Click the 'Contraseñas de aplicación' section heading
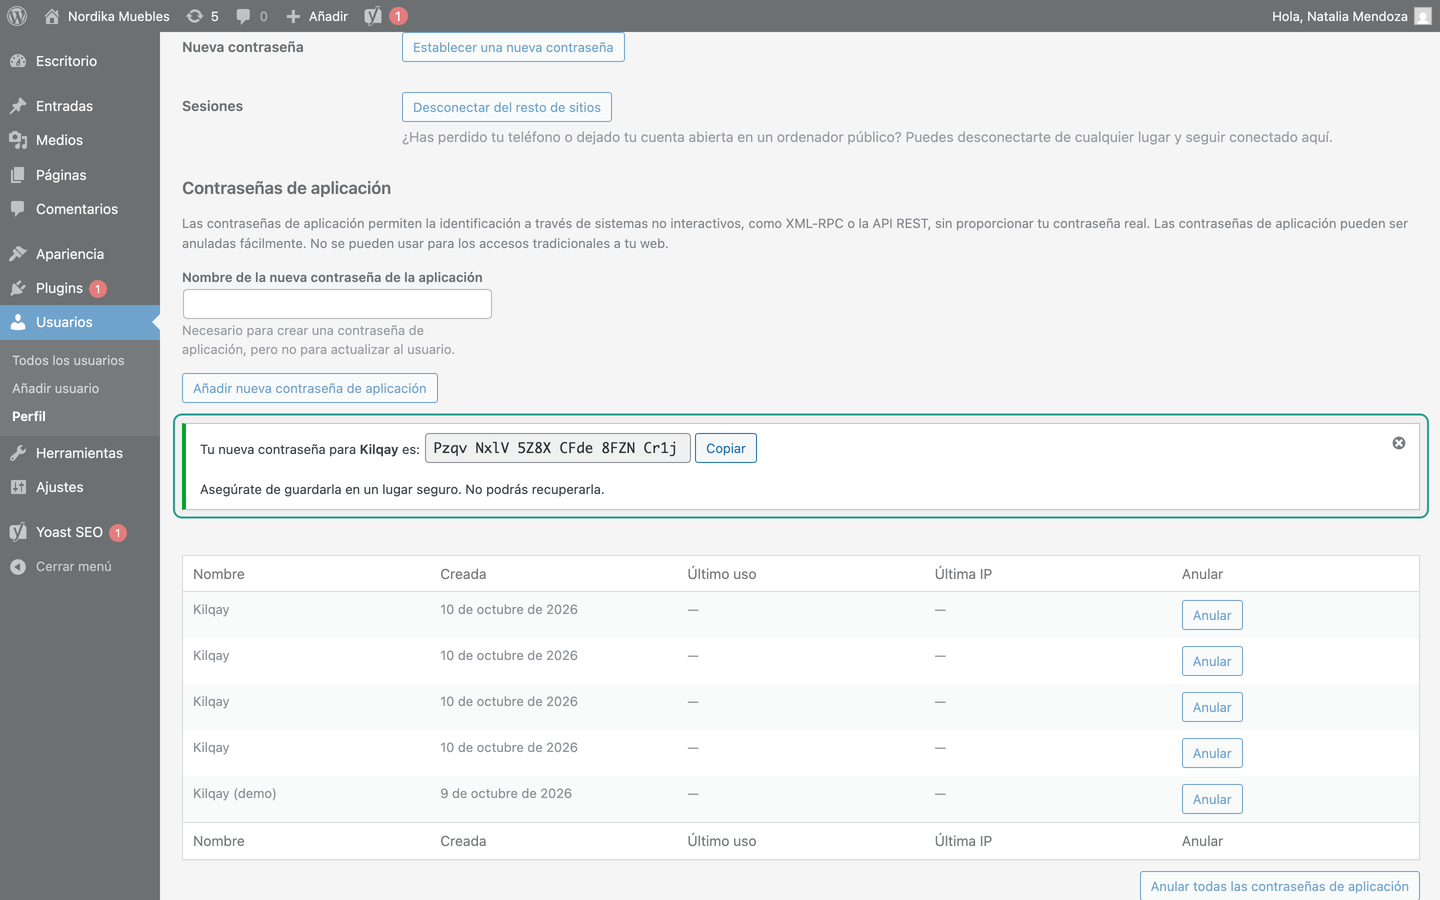Screen dimensions: 1440x900 point(286,188)
